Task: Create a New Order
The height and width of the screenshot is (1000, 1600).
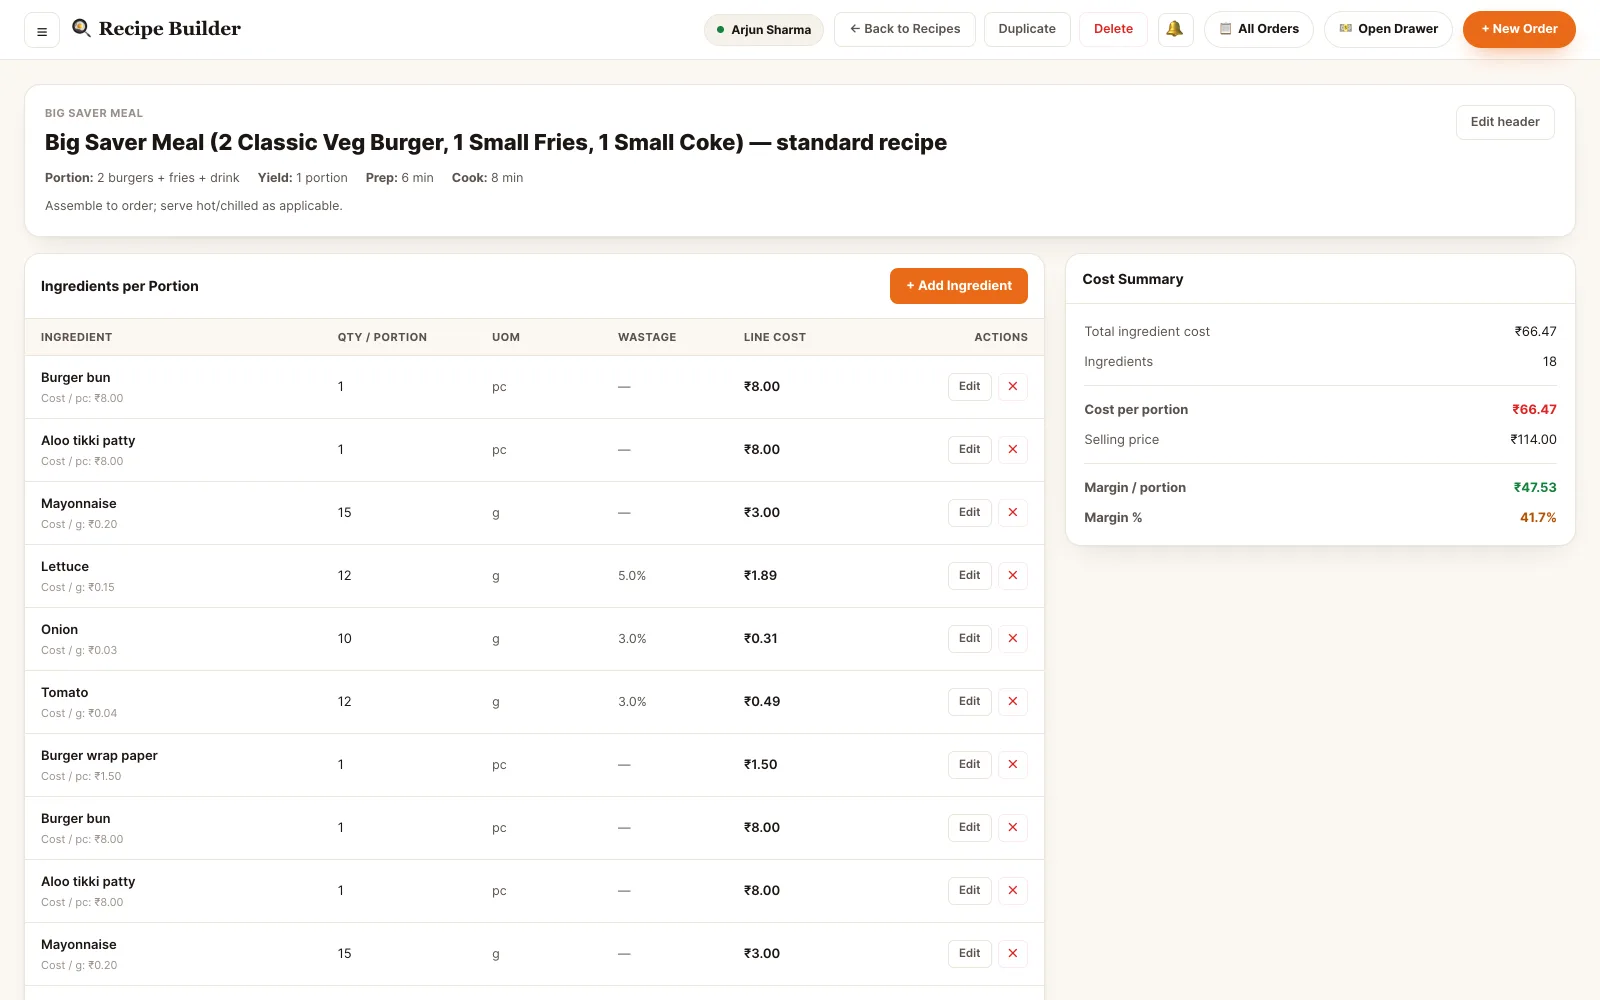Action: pyautogui.click(x=1519, y=29)
